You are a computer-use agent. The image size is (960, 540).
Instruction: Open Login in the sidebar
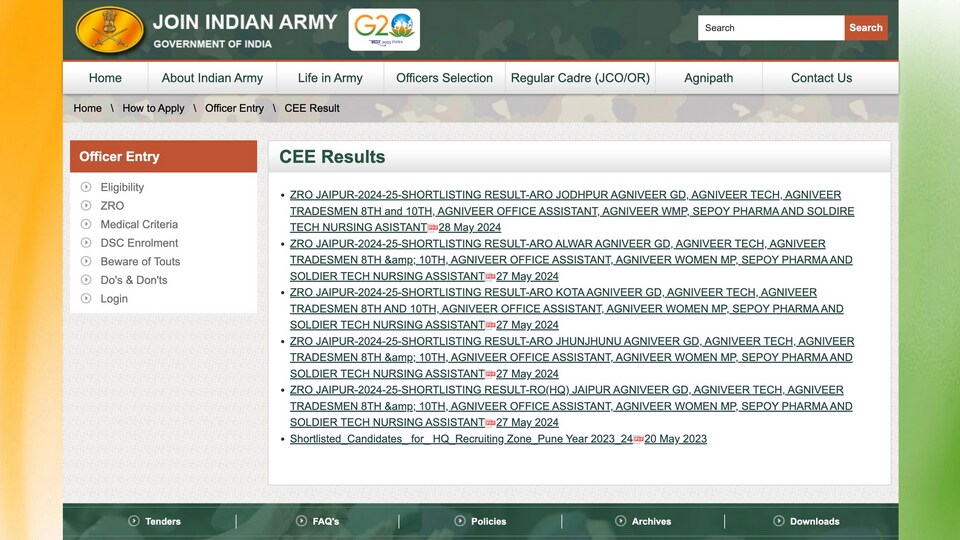(x=114, y=299)
